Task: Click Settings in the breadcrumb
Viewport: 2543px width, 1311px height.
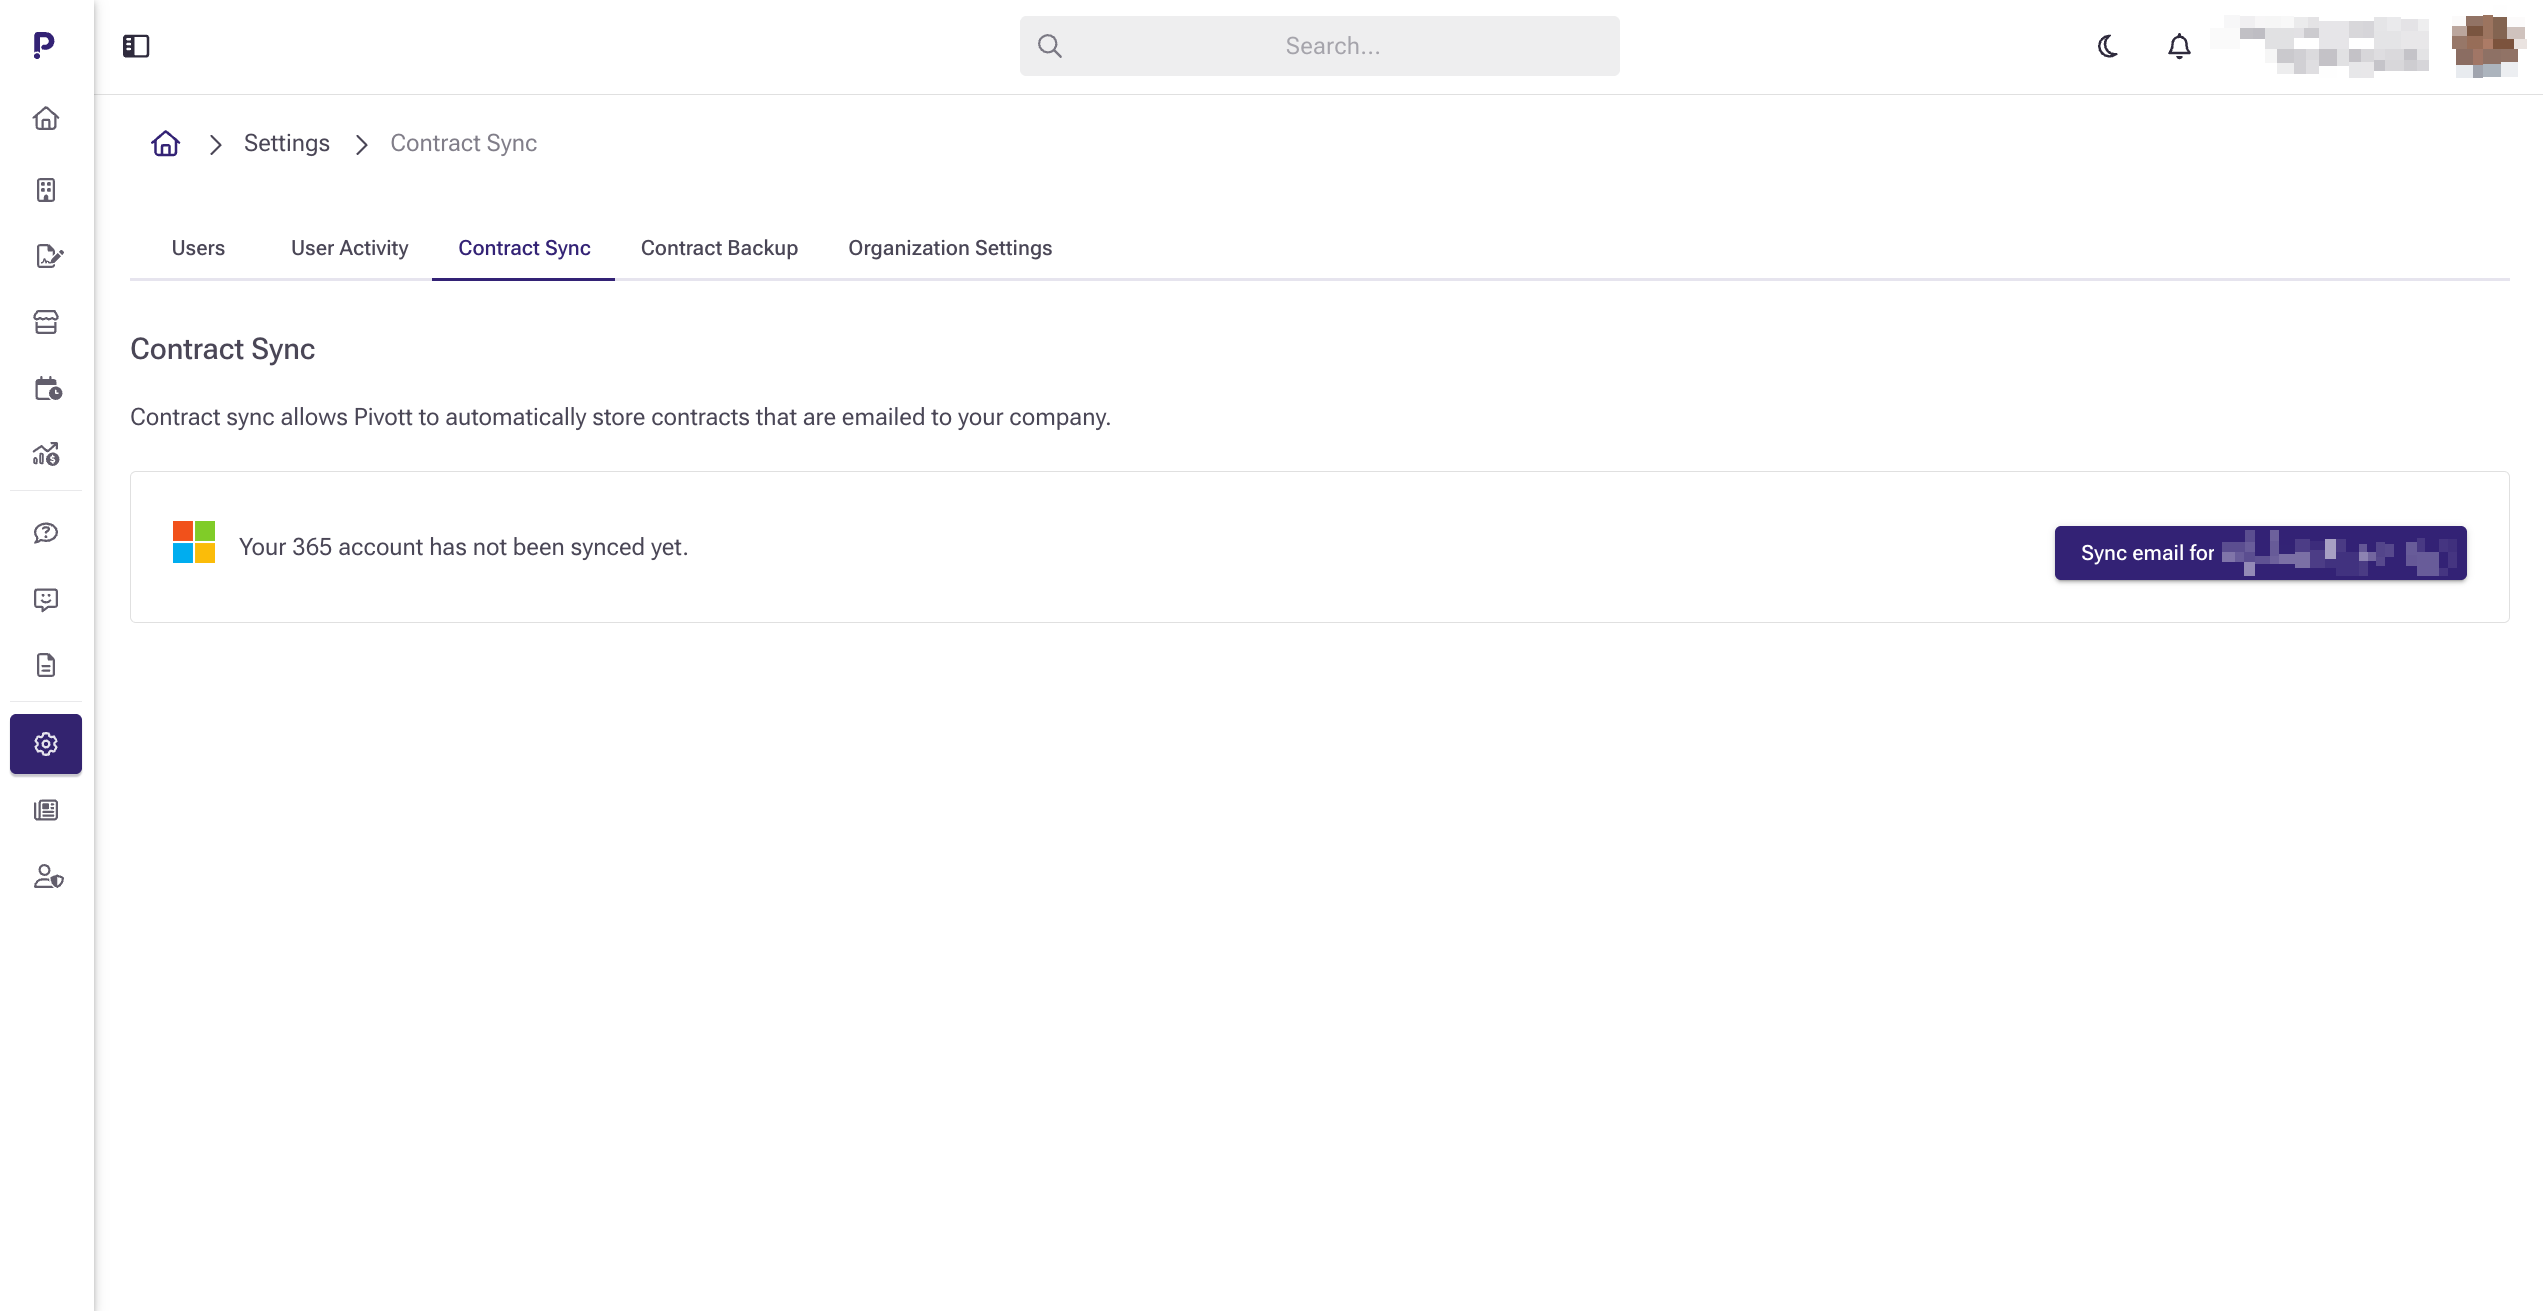Action: tap(286, 143)
